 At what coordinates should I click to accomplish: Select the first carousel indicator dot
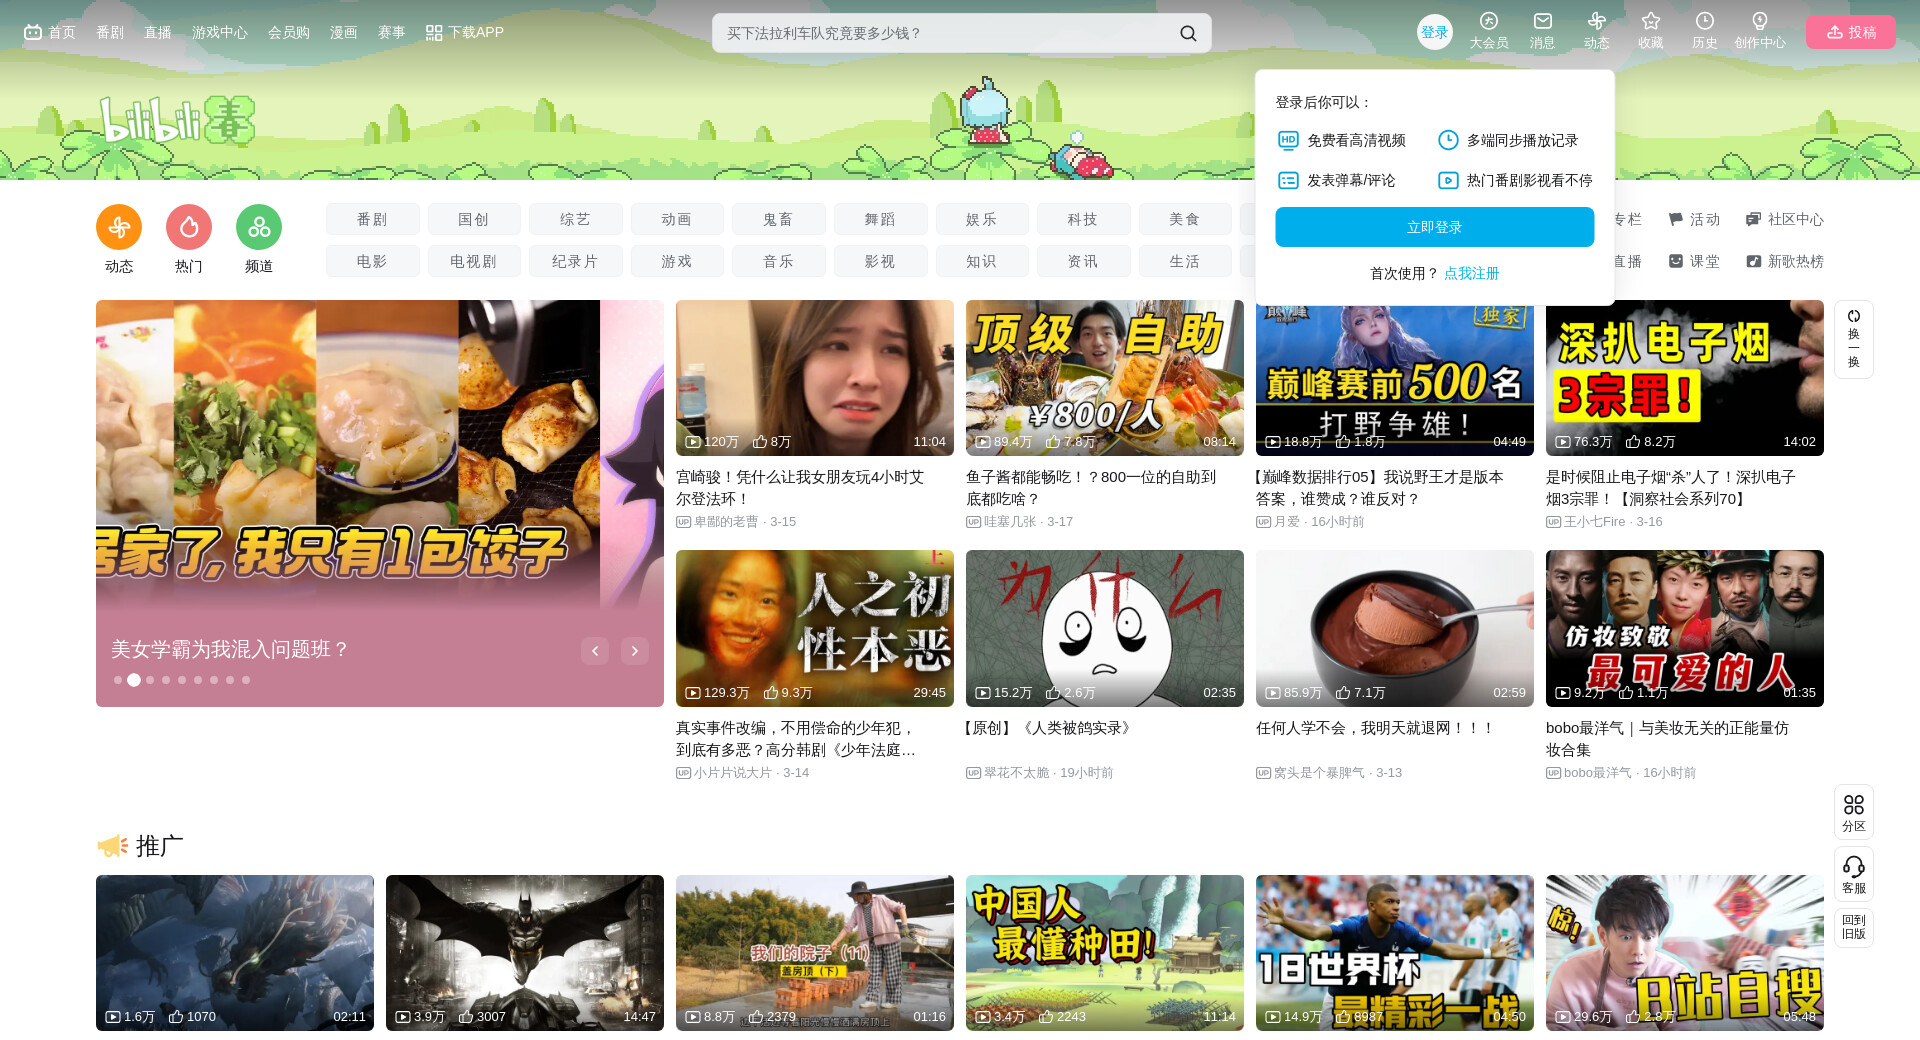[118, 680]
